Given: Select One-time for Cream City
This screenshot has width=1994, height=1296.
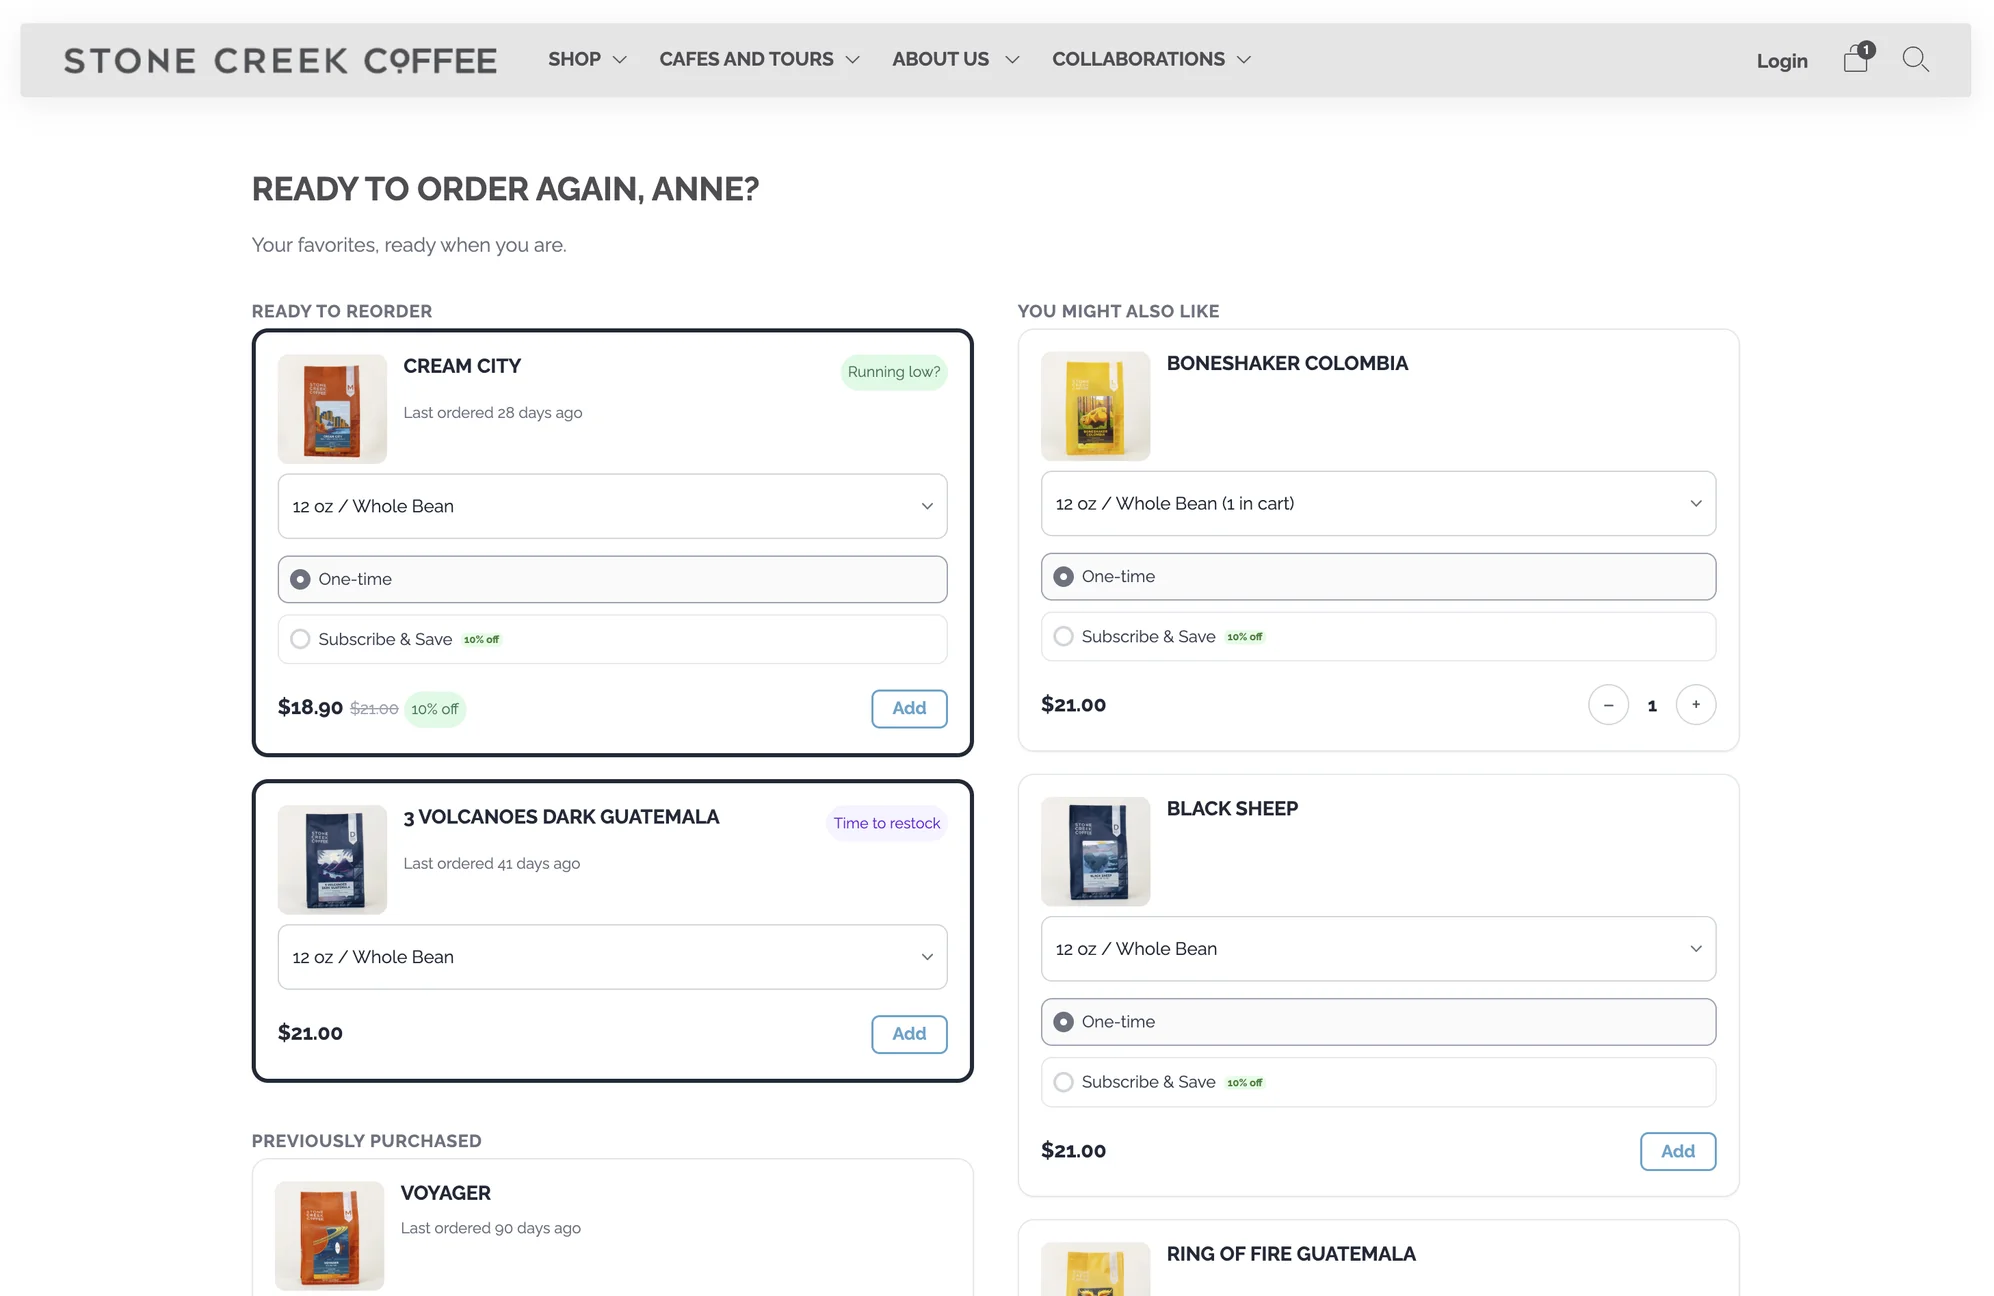Looking at the screenshot, I should click(x=612, y=579).
